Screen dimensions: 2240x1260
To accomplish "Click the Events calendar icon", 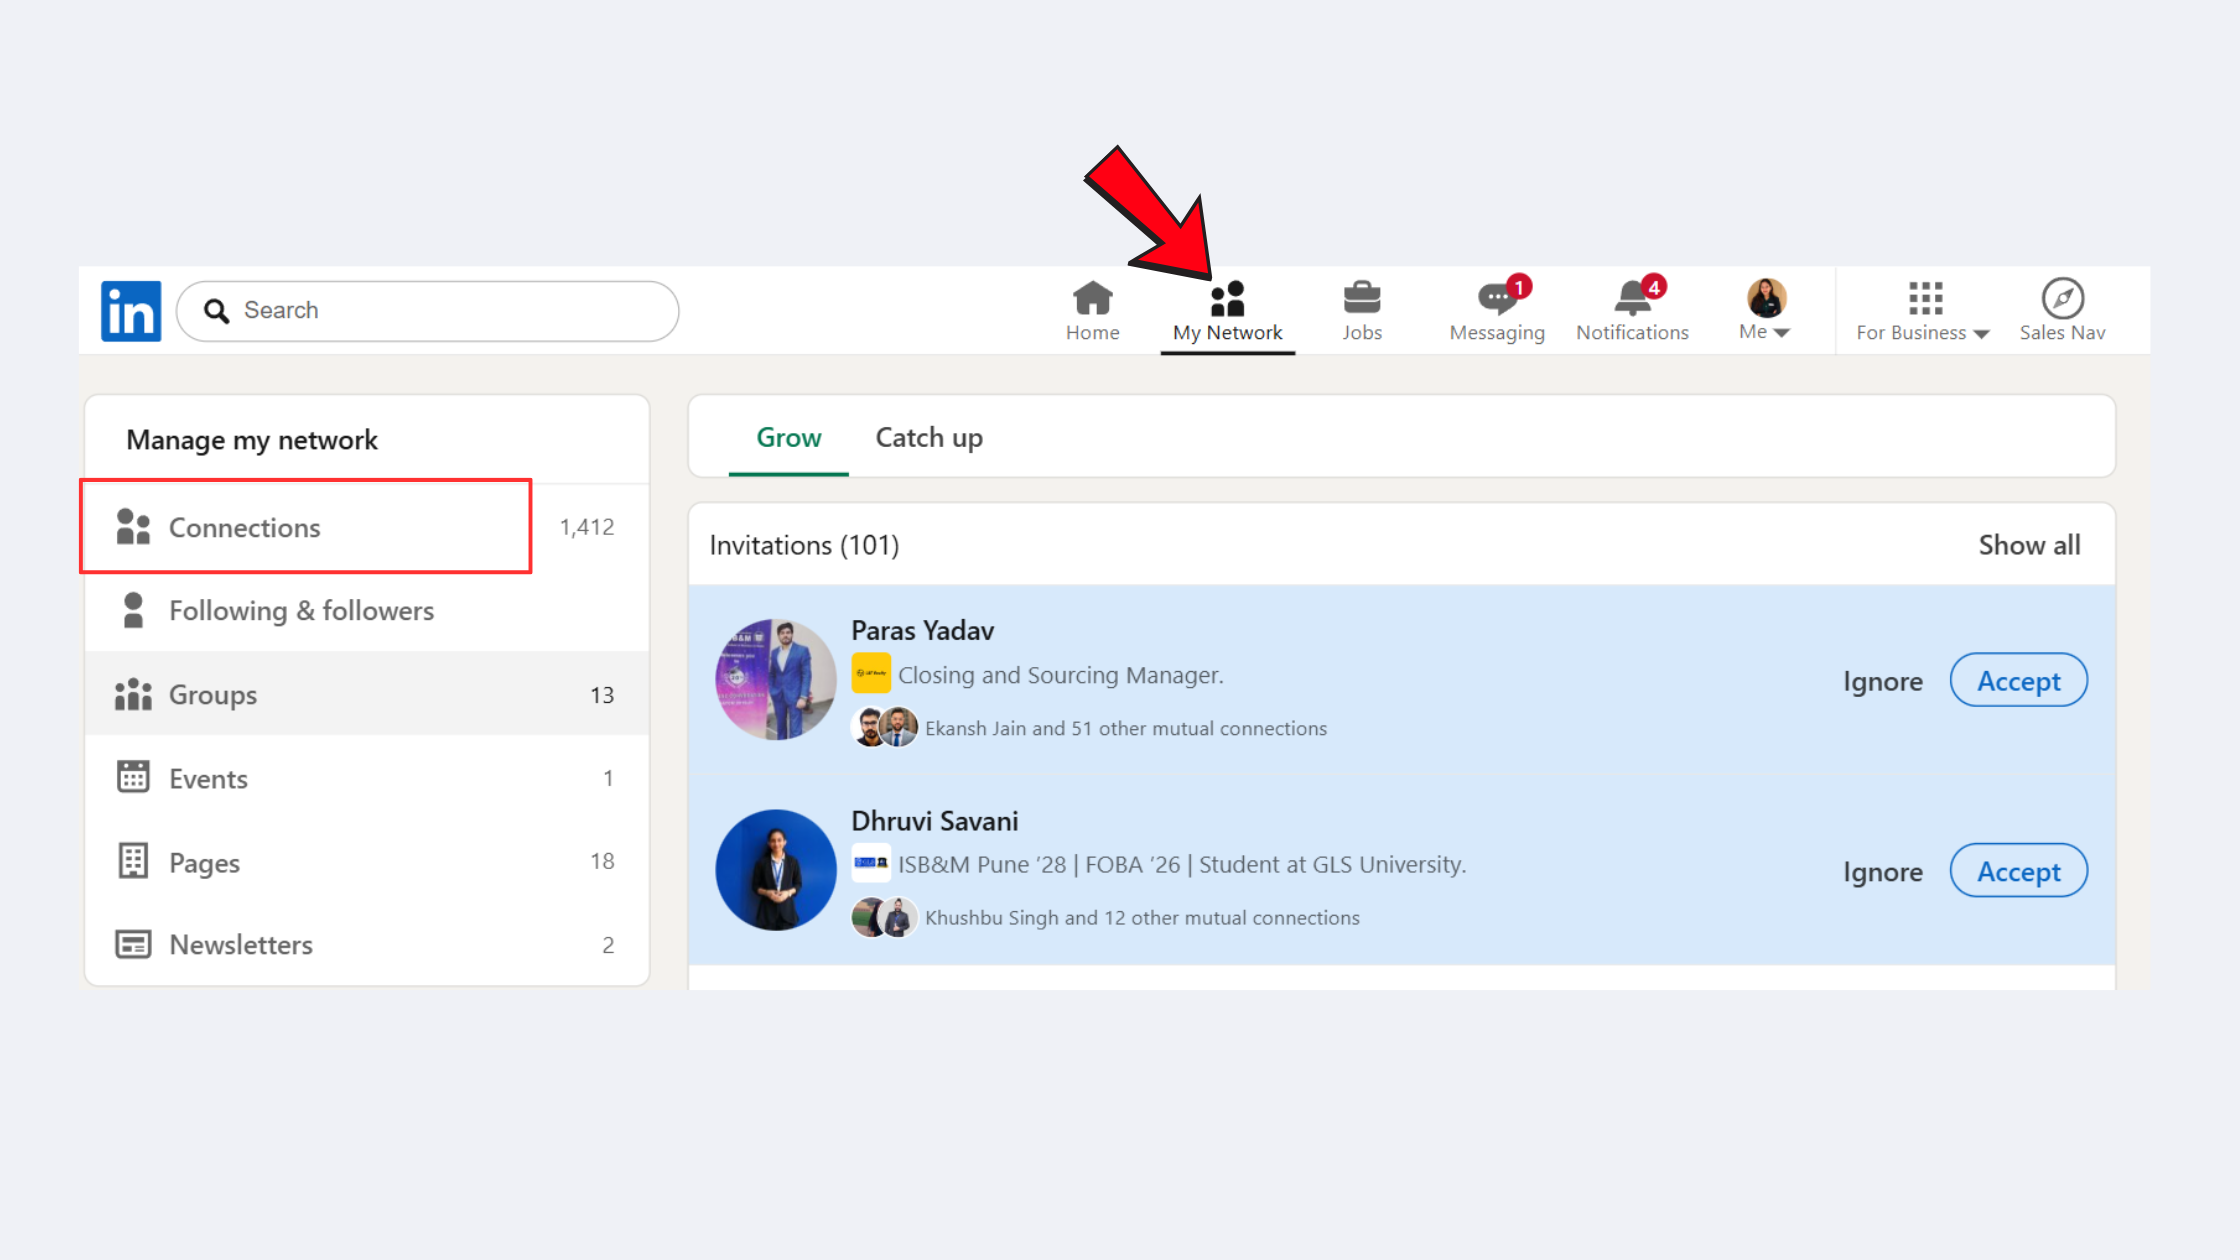I will [x=133, y=776].
